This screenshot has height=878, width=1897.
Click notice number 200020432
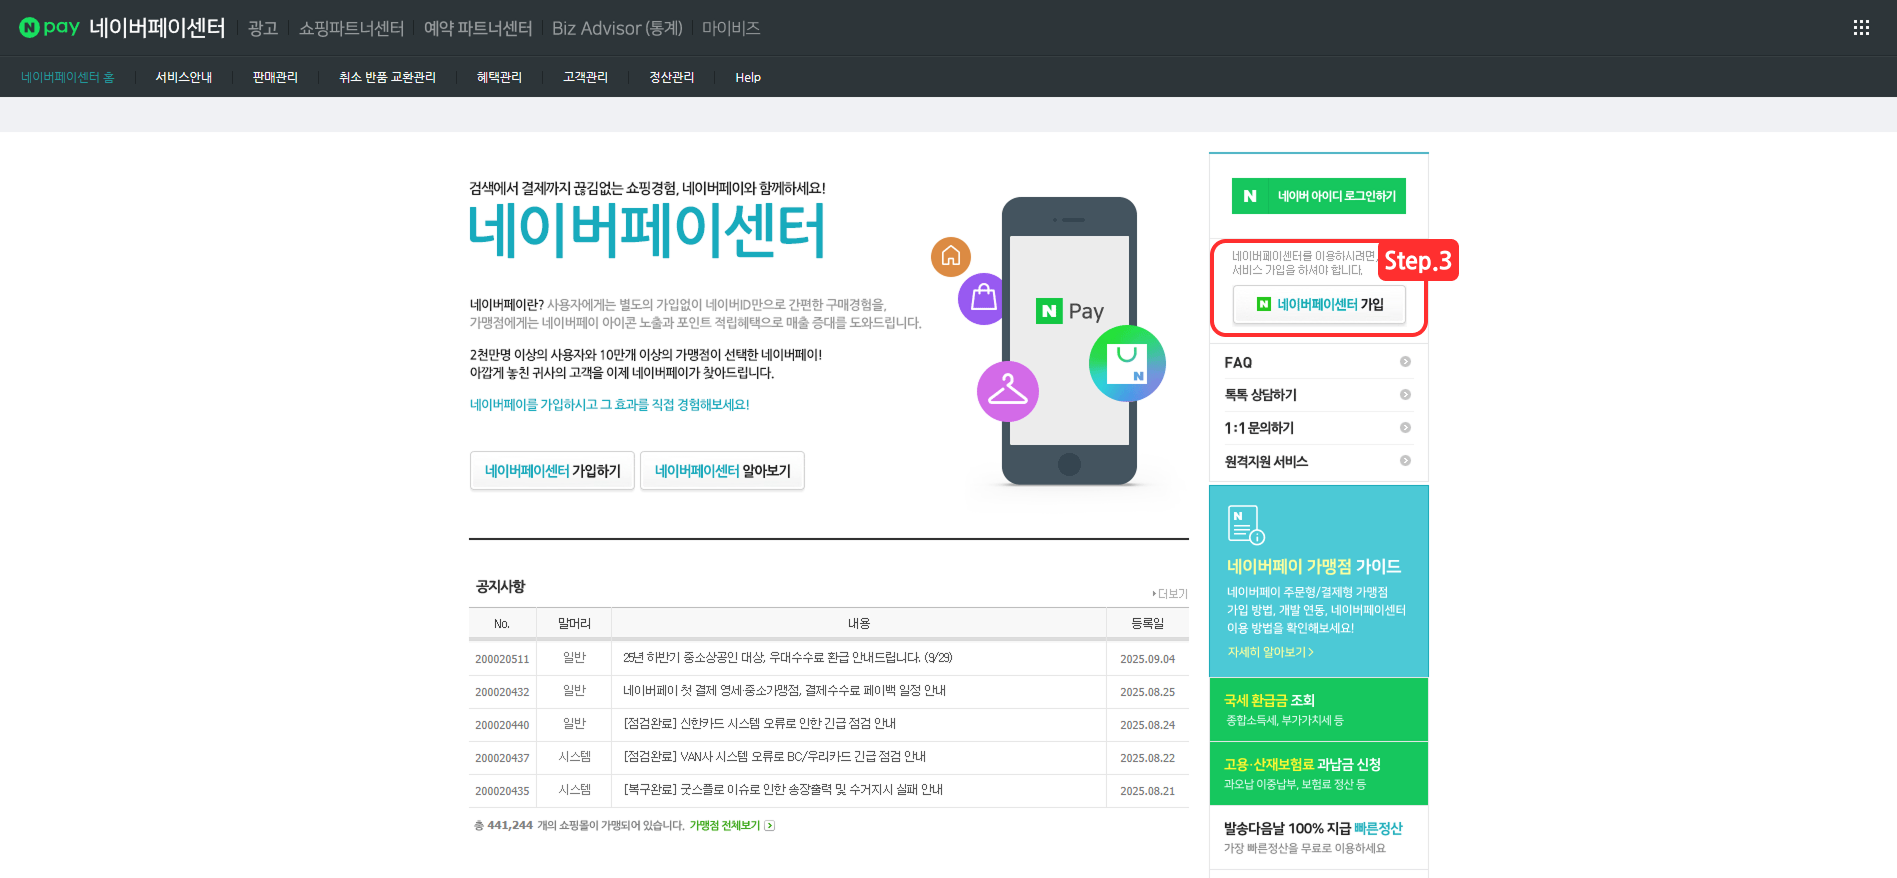click(502, 692)
